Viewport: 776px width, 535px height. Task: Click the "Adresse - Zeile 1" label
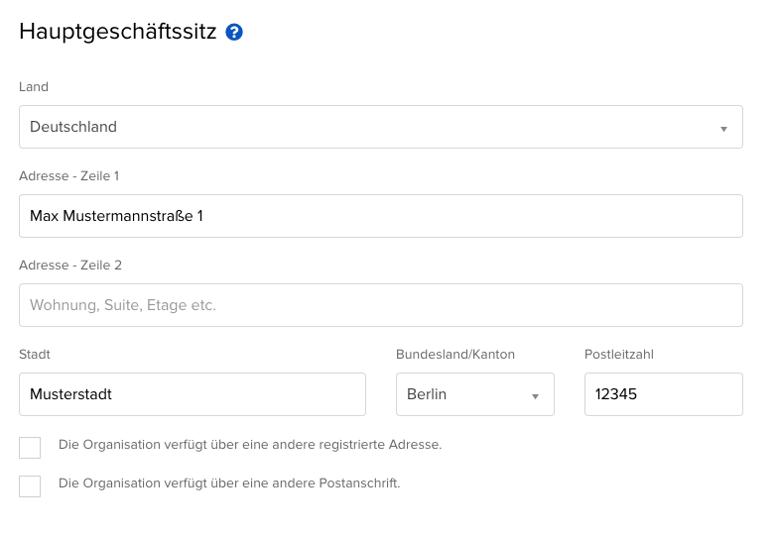tap(69, 176)
